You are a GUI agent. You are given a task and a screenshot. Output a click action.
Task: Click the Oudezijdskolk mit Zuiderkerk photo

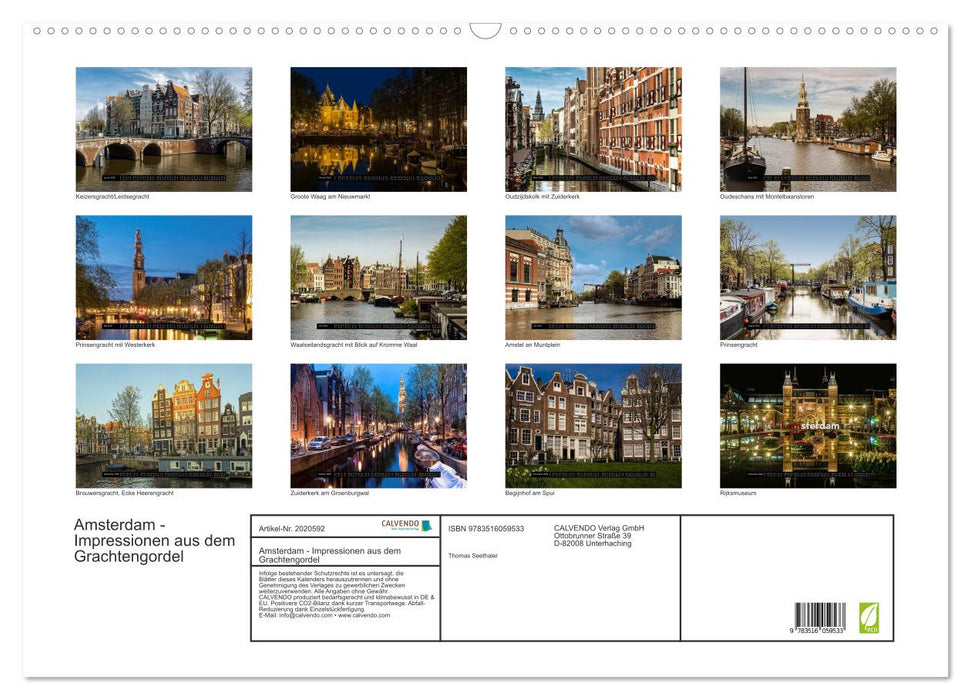593,128
